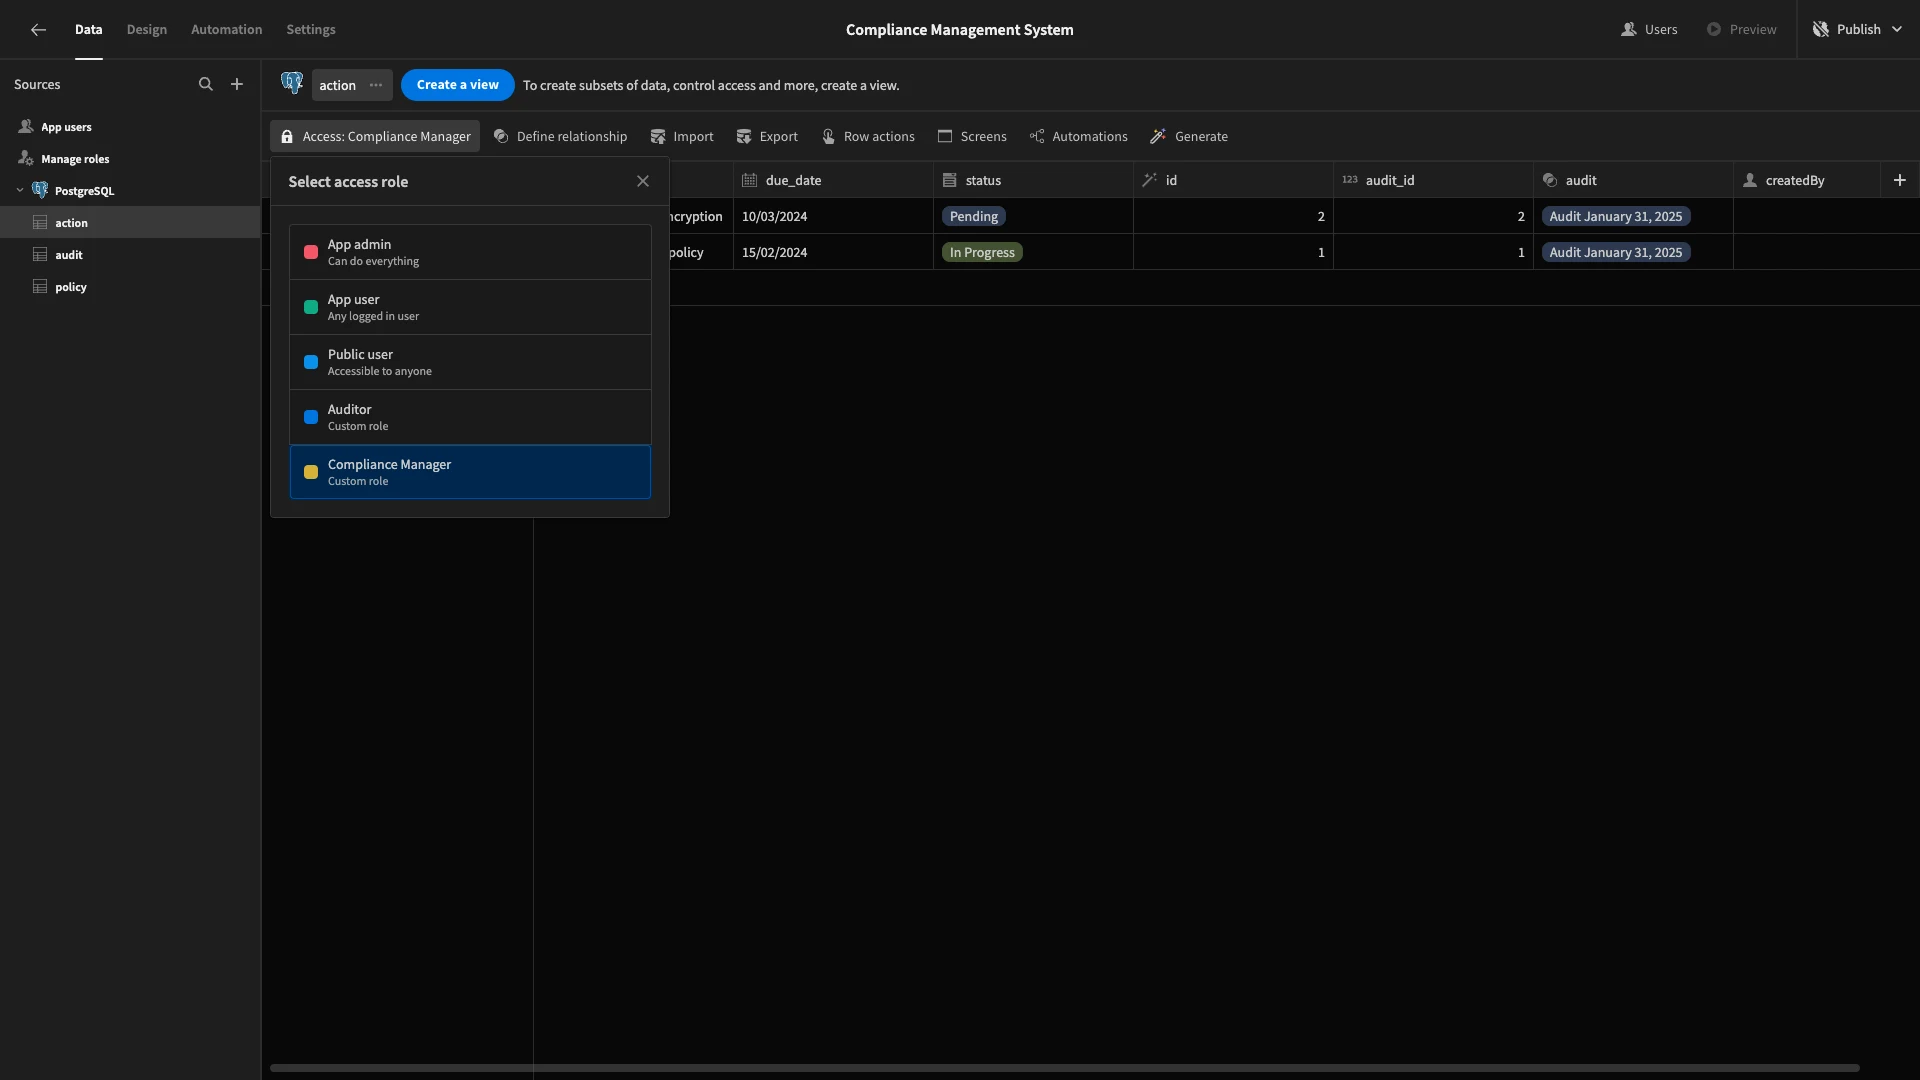Select App users in Sources

click(x=130, y=127)
